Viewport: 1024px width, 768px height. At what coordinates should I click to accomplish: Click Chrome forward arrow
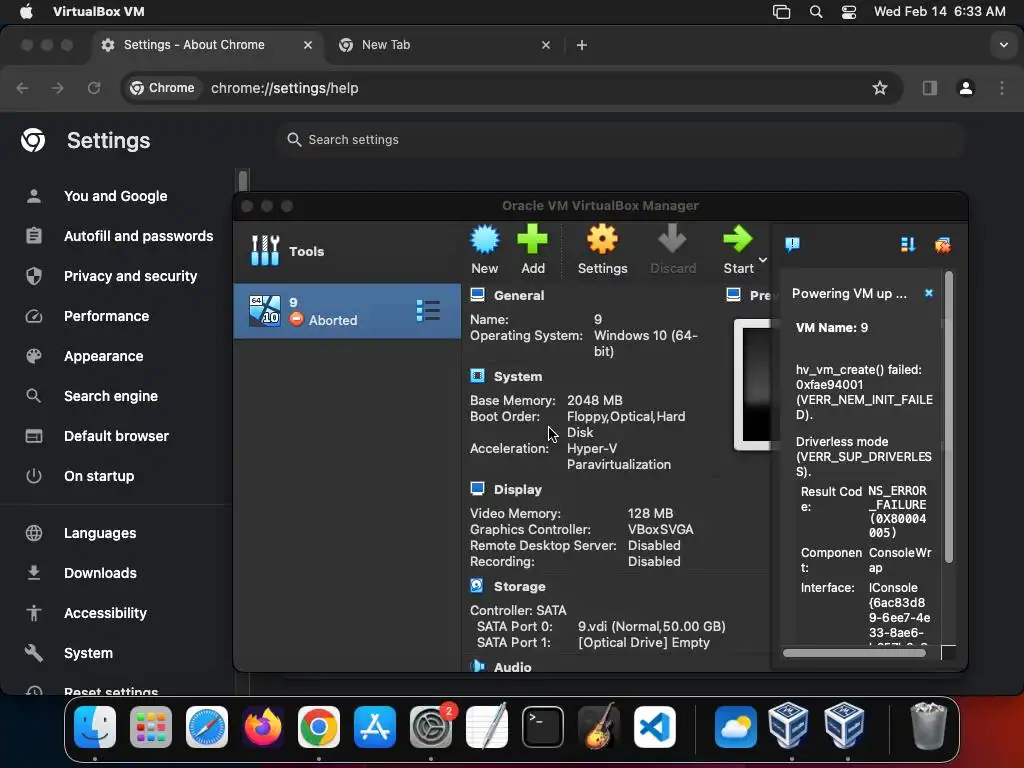click(x=58, y=88)
